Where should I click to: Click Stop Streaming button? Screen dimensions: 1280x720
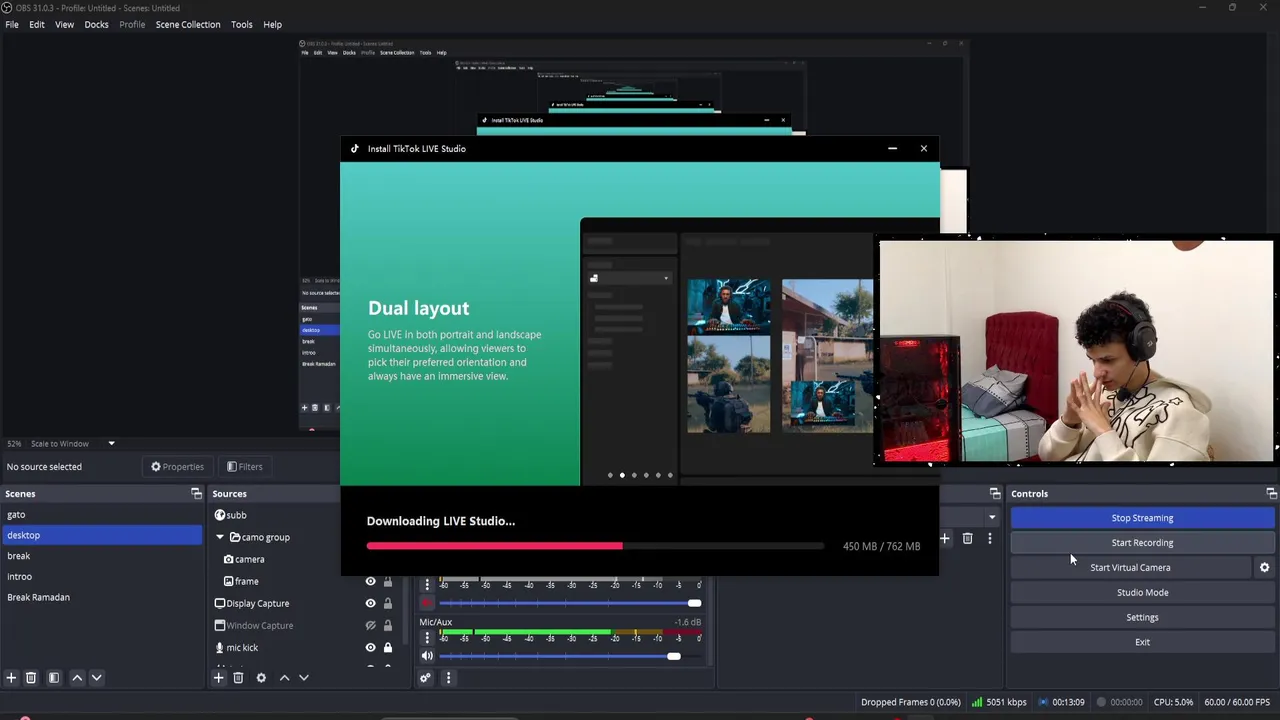pos(1142,518)
